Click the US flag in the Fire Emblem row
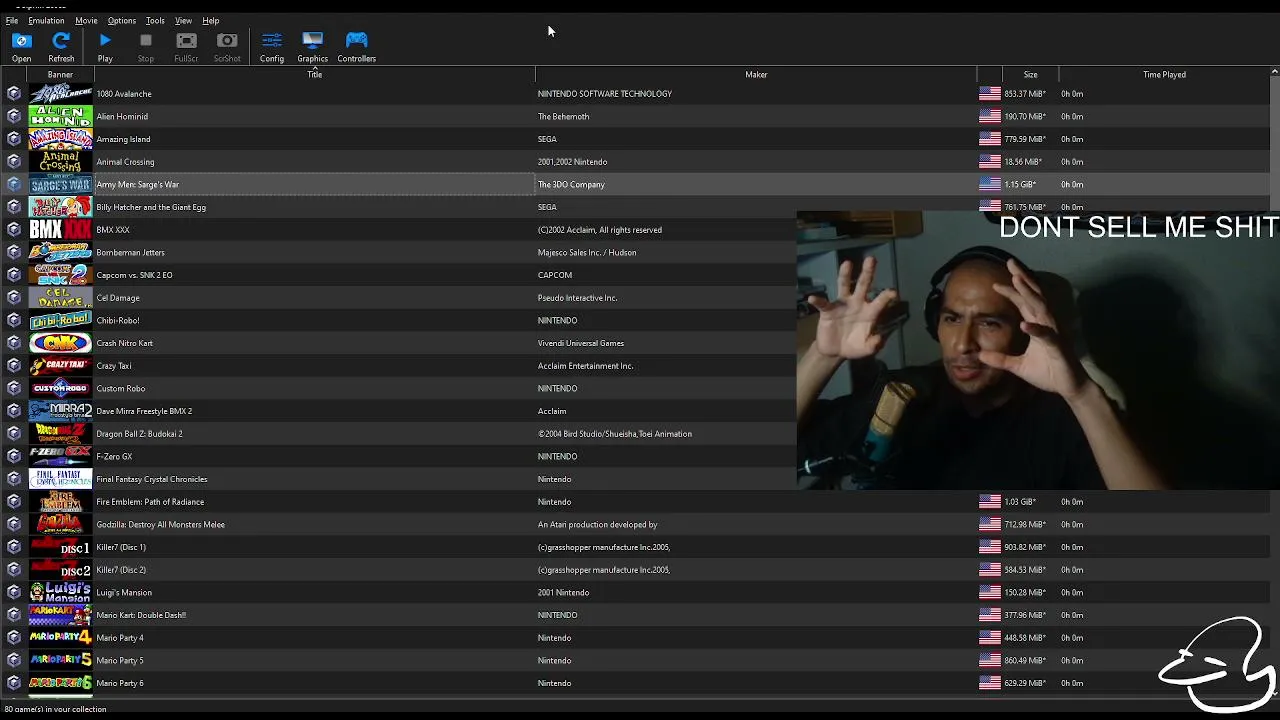Screen dimensions: 1280x720 coord(990,502)
